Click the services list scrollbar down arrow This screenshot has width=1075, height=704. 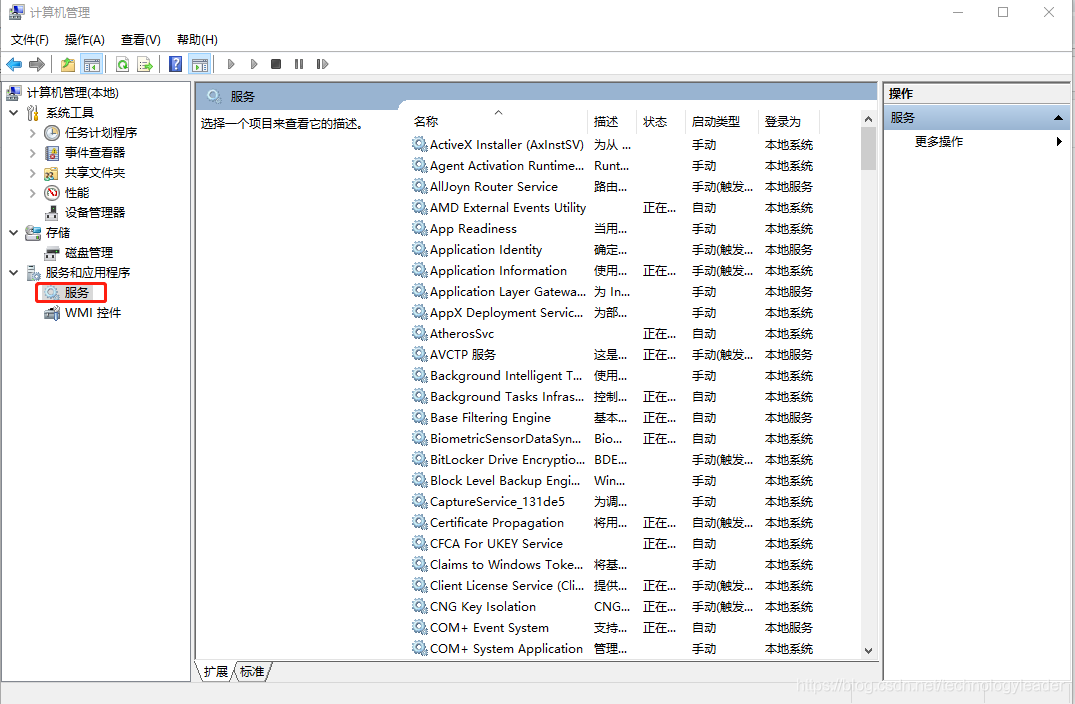(x=868, y=651)
